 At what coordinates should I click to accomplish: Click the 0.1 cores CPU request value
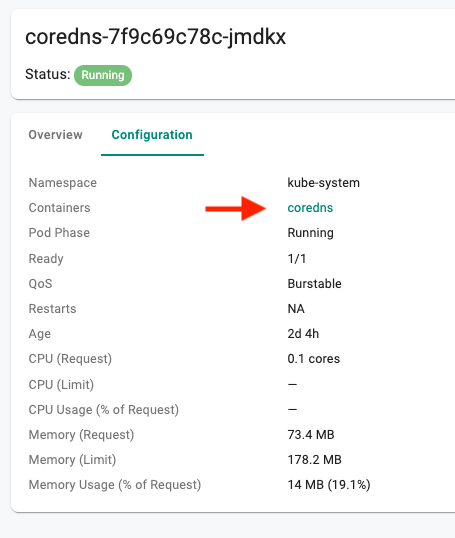tap(314, 359)
